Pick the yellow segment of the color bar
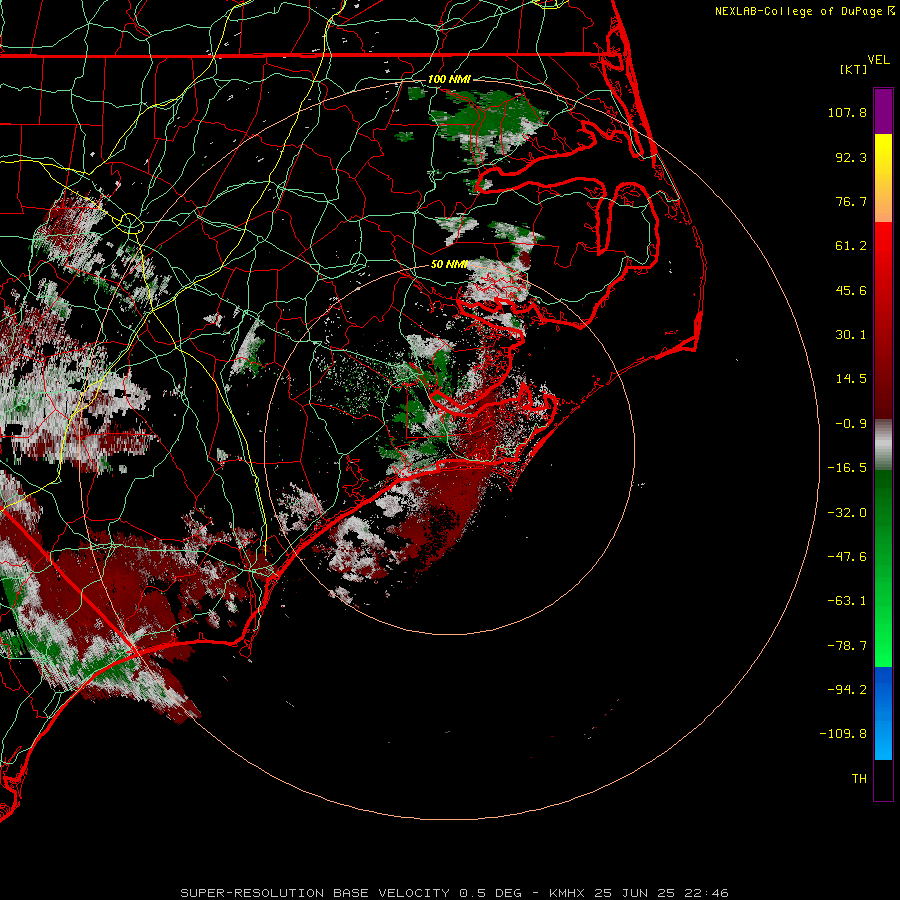 883,155
